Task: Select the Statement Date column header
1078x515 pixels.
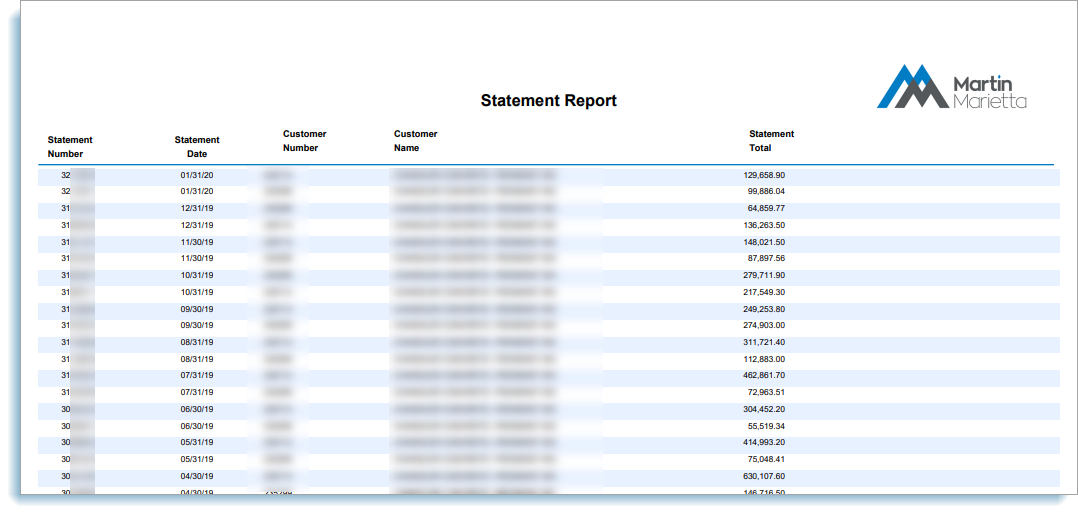Action: pyautogui.click(x=197, y=147)
